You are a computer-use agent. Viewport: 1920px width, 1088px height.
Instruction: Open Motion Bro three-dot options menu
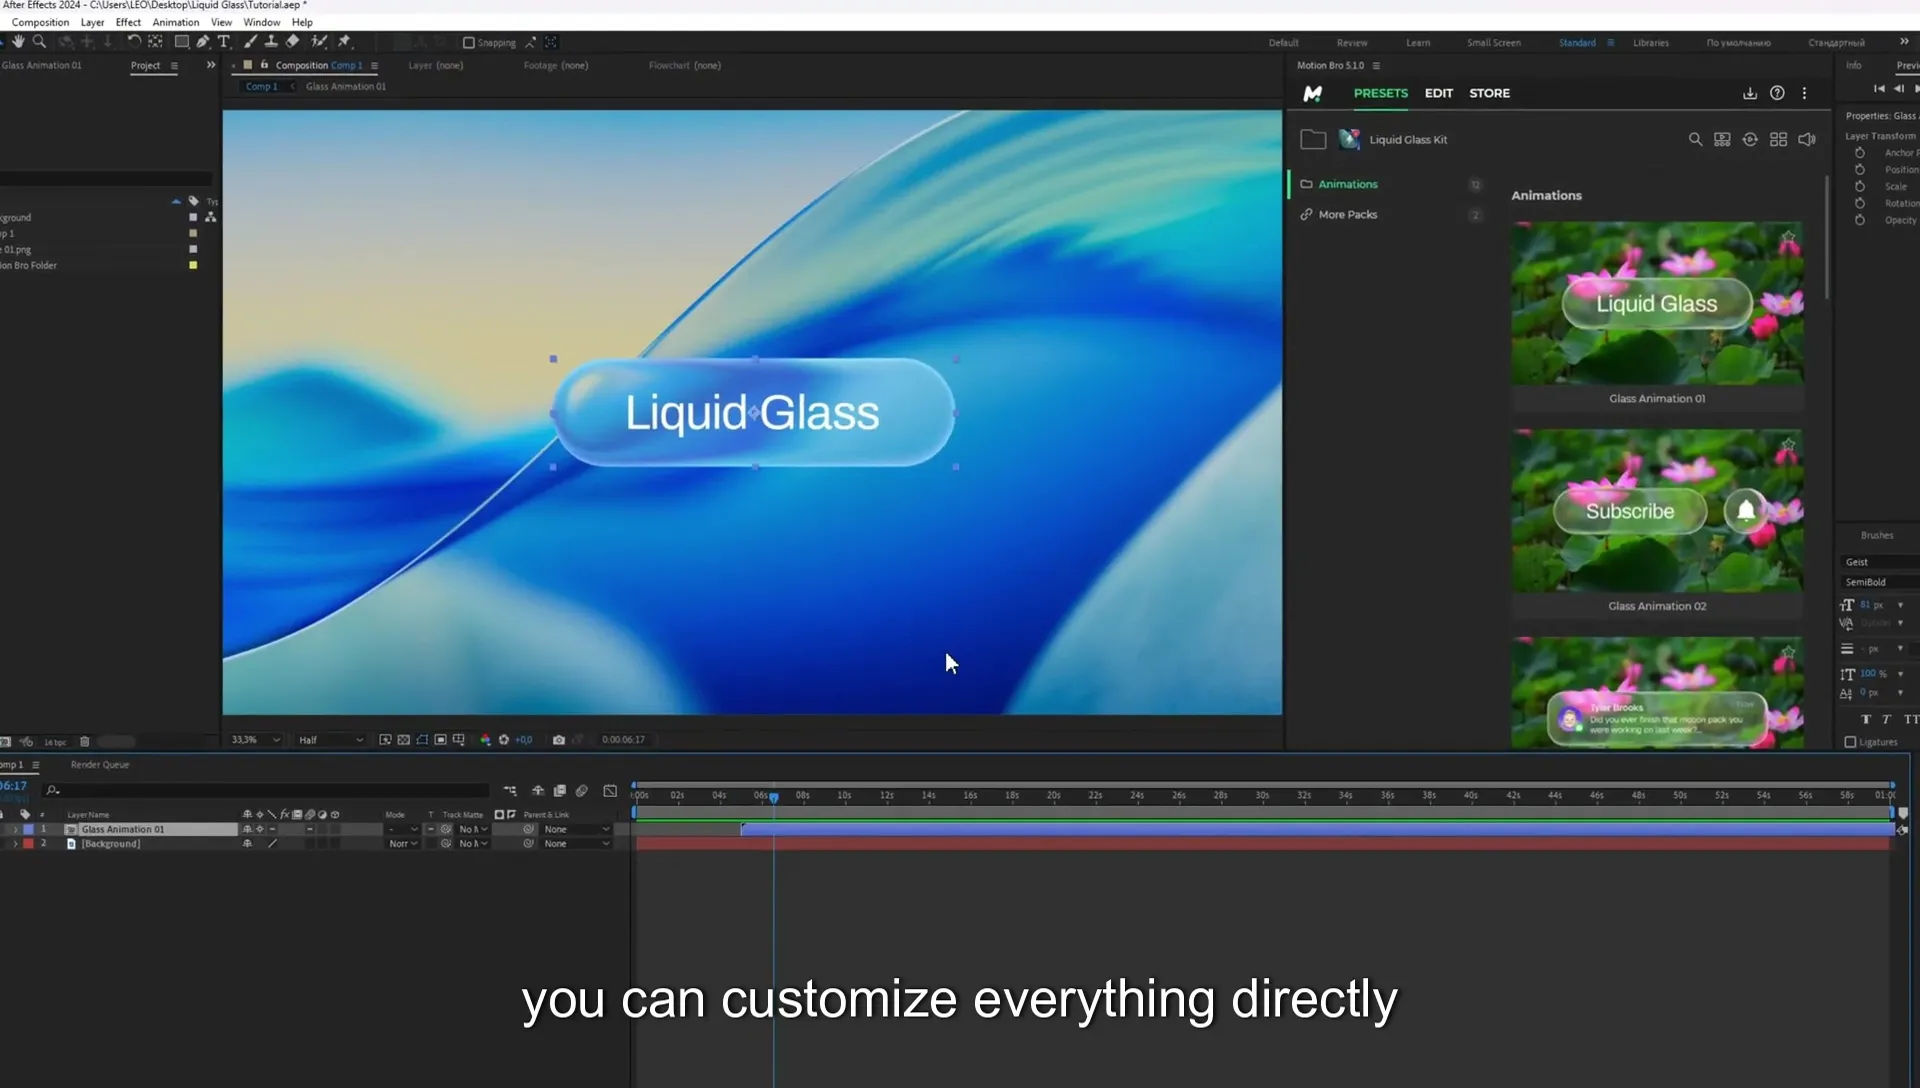coord(1805,93)
